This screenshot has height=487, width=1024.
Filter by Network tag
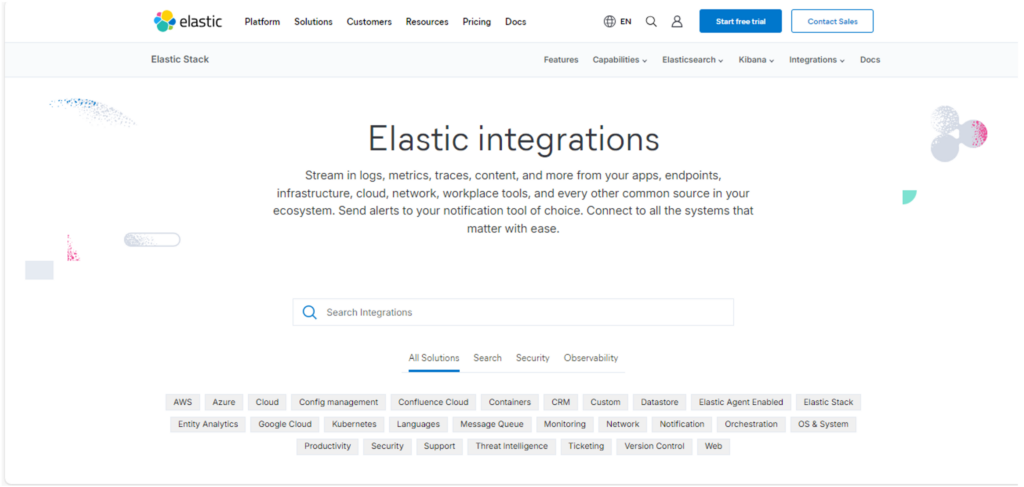tap(622, 424)
